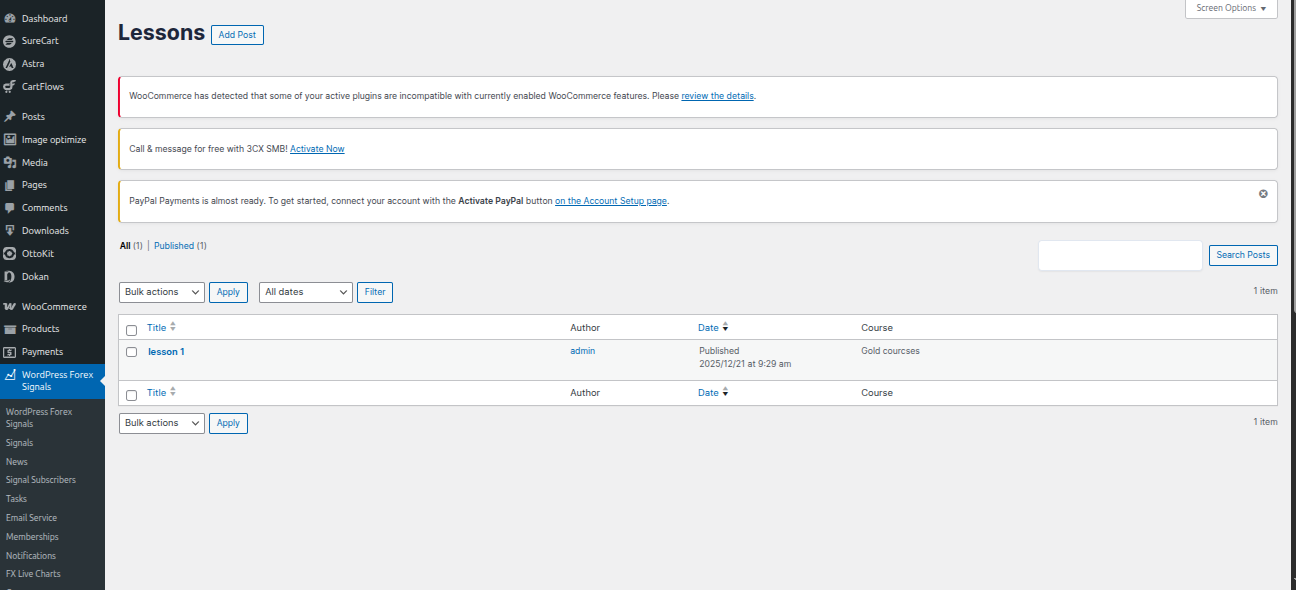Click the Add Post button
This screenshot has width=1296, height=590.
tap(237, 35)
